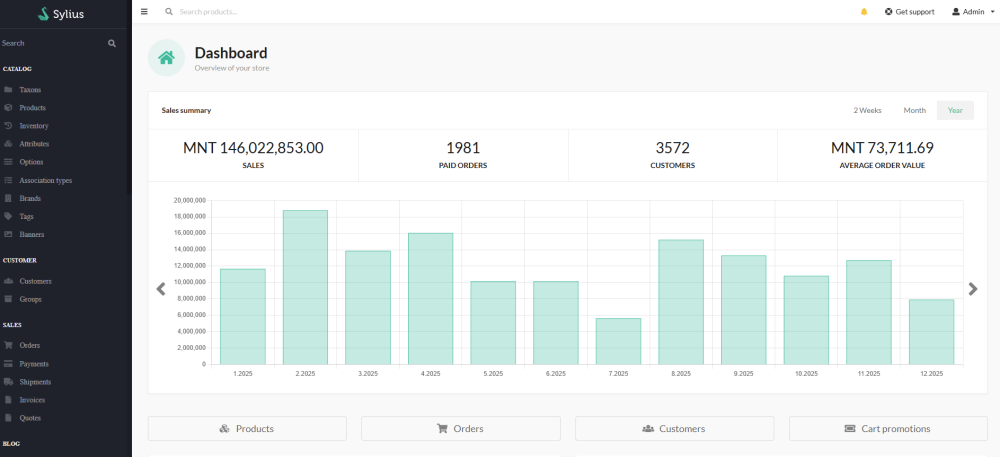
Task: Click the Sylius logo in the sidebar header
Action: [x=61, y=13]
